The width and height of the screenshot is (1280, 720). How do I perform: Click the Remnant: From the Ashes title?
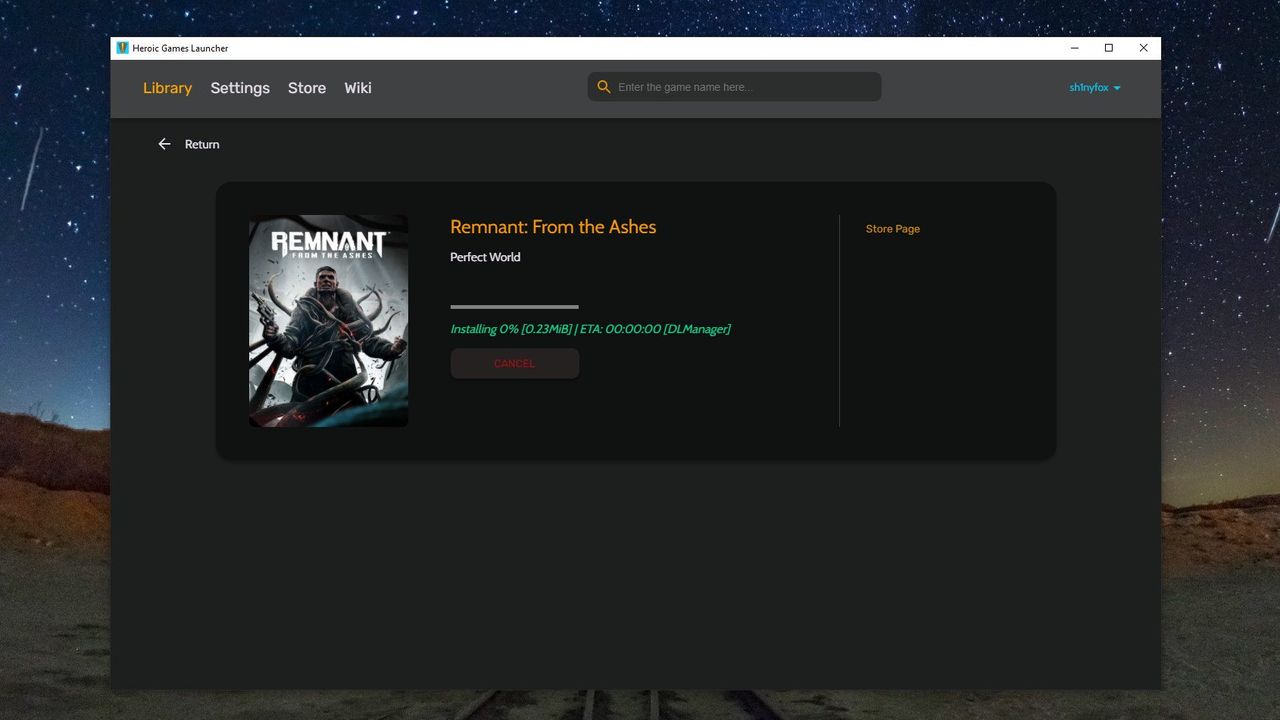coord(553,227)
